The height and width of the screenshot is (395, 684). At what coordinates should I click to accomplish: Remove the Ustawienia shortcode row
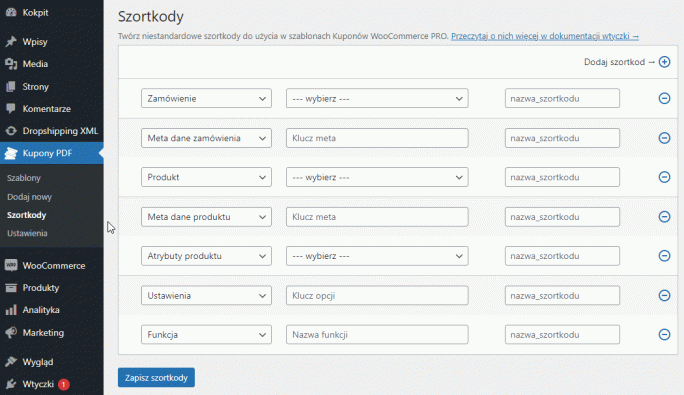point(664,295)
